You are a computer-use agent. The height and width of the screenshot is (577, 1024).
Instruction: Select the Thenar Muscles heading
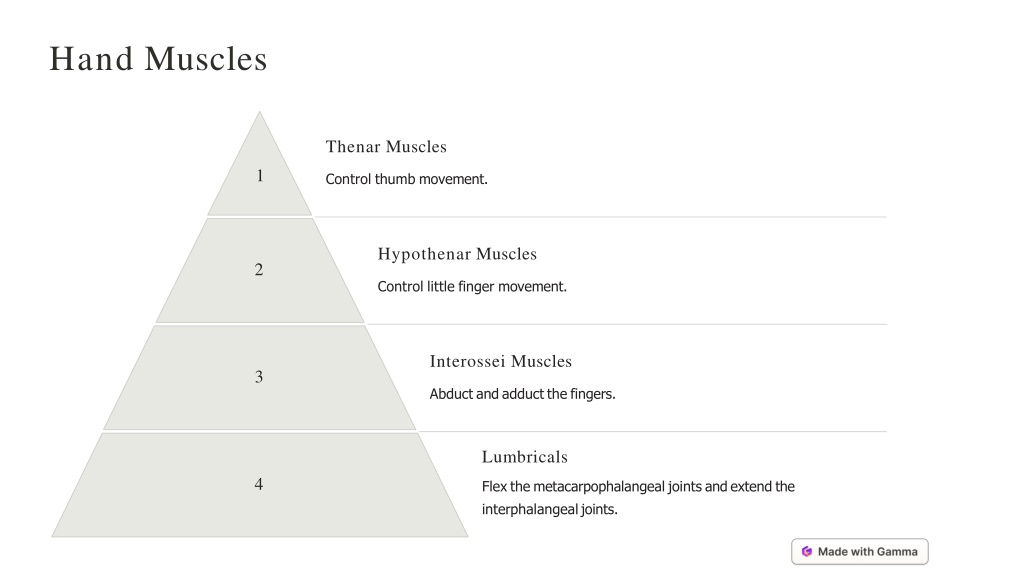pyautogui.click(x=386, y=147)
